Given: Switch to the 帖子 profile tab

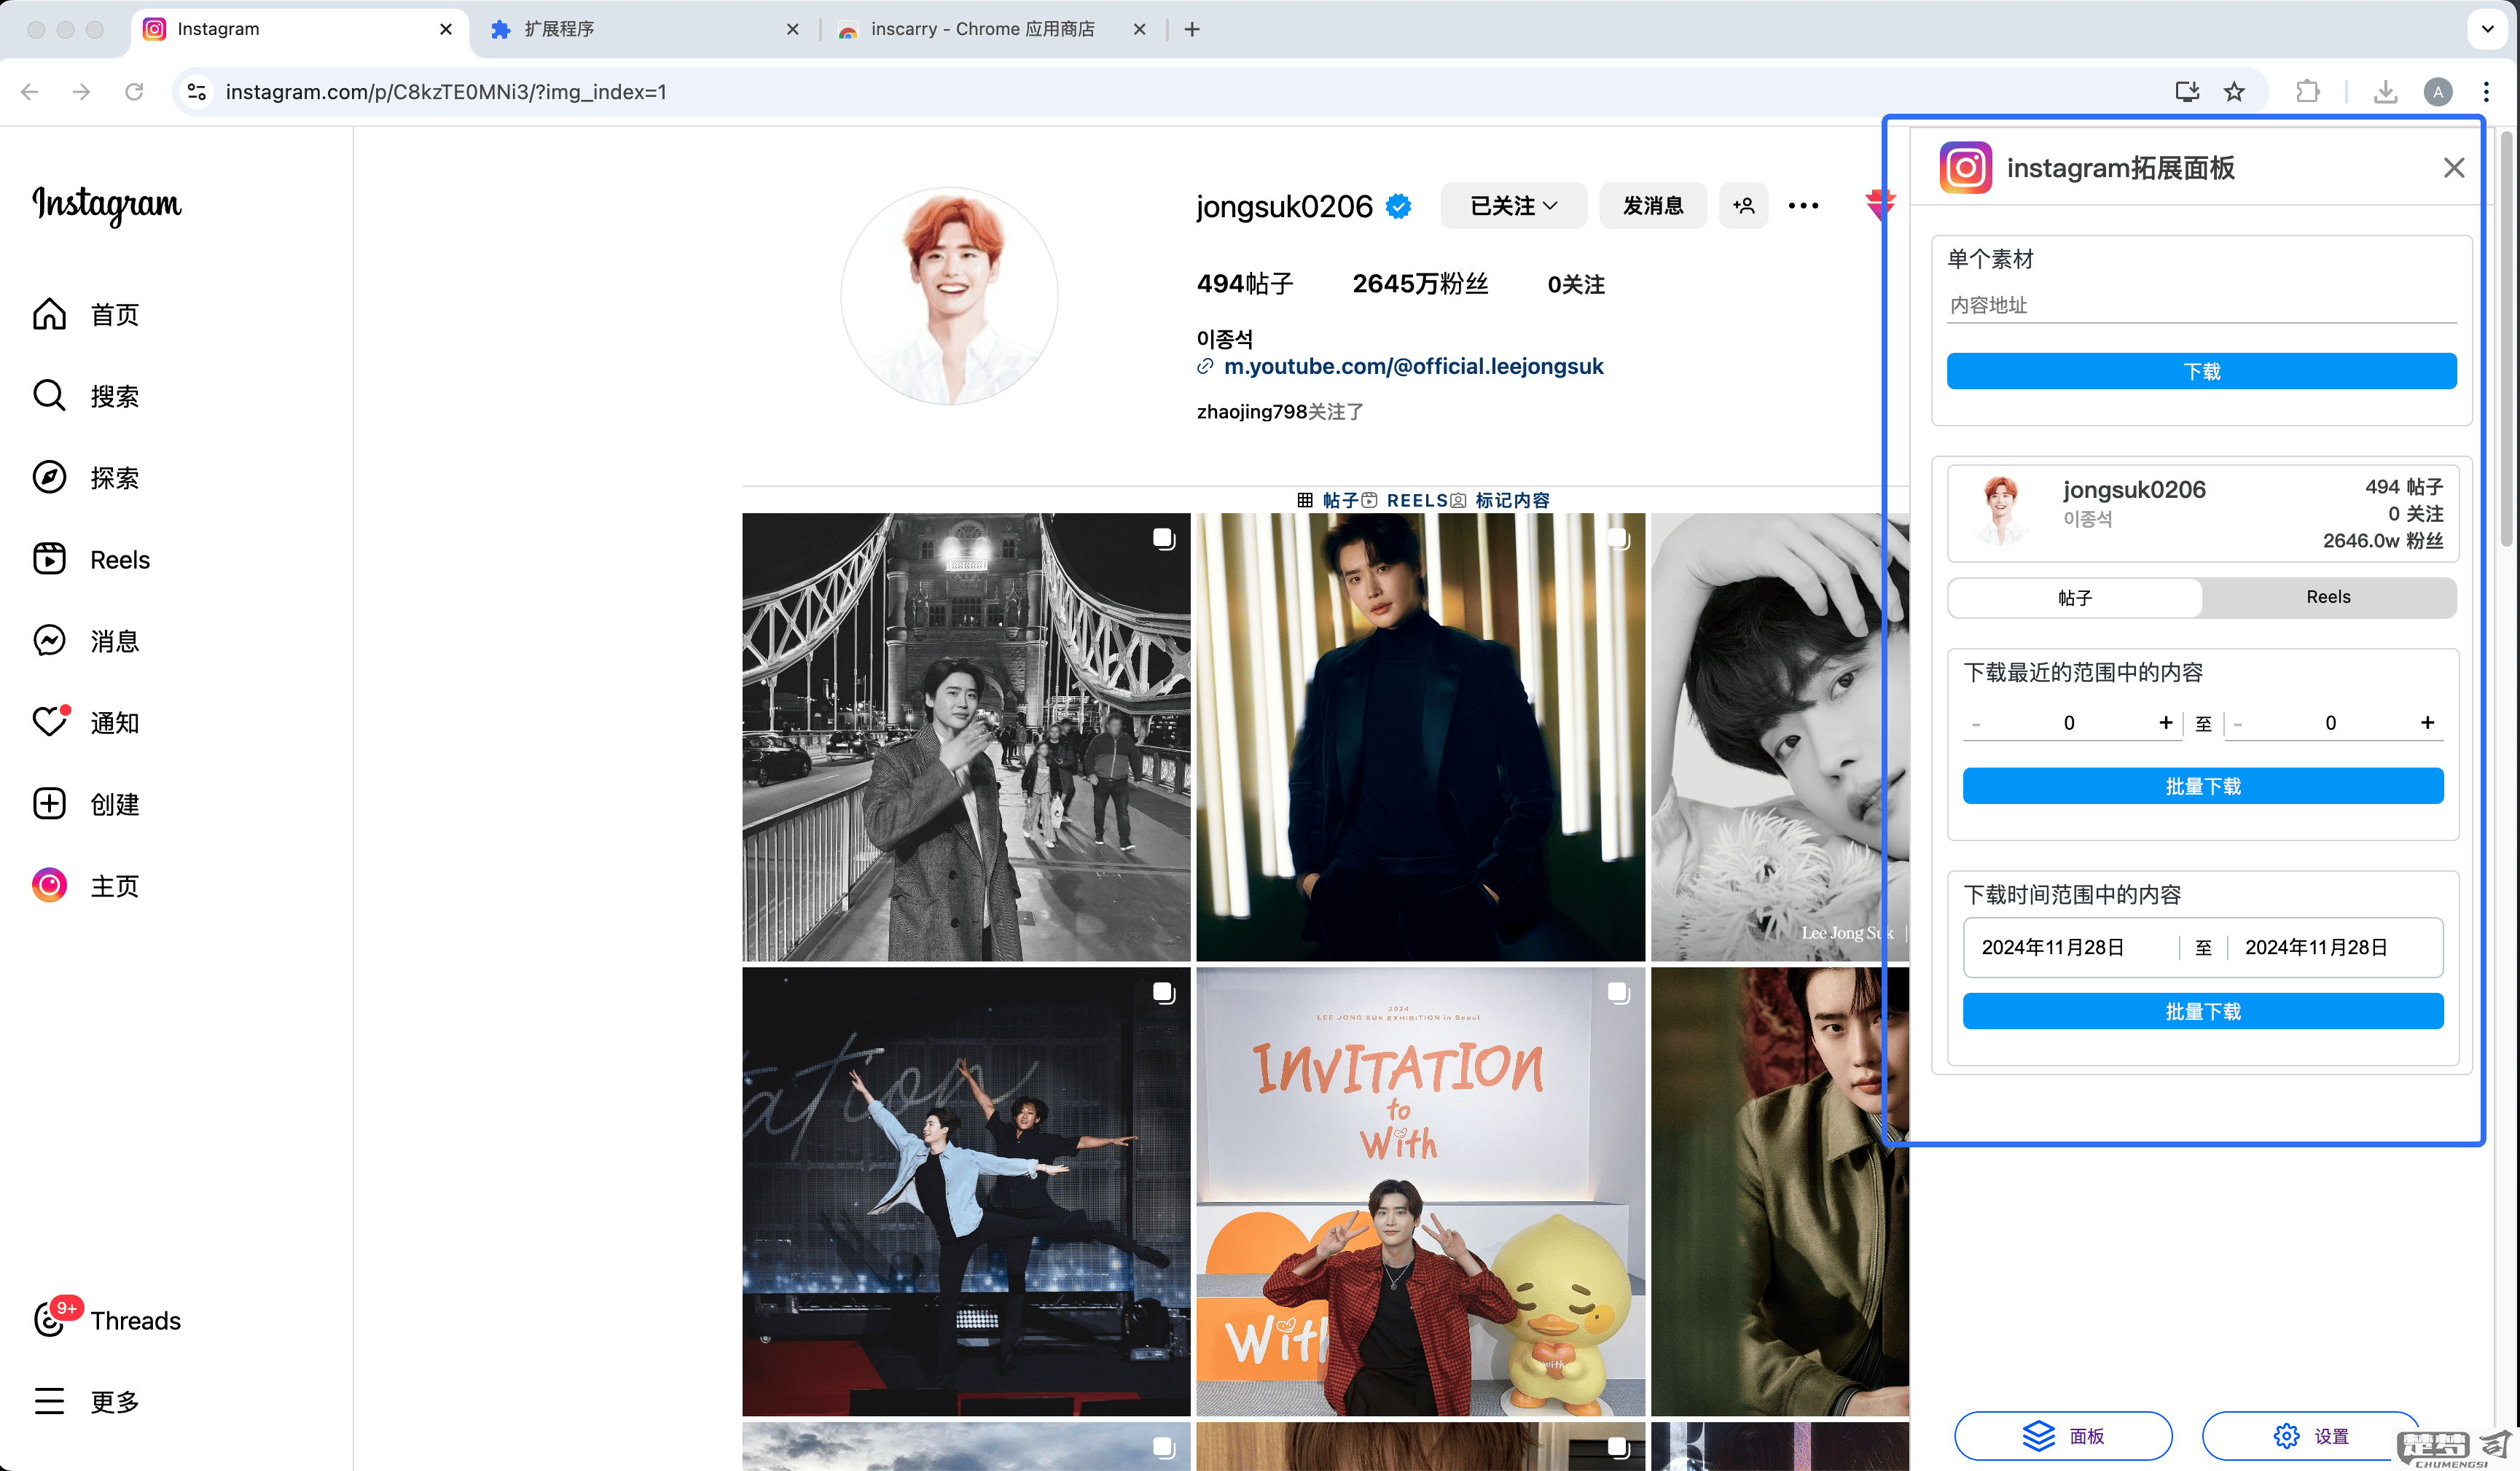Looking at the screenshot, I should pos(1328,500).
